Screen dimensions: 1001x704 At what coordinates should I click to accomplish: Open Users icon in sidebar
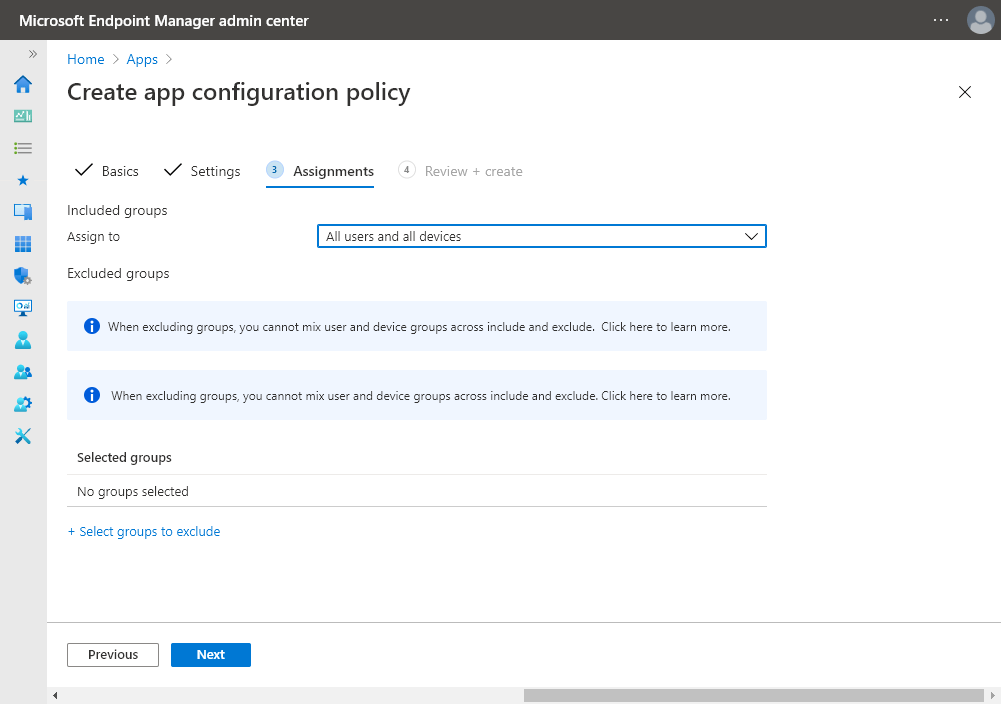coord(23,340)
